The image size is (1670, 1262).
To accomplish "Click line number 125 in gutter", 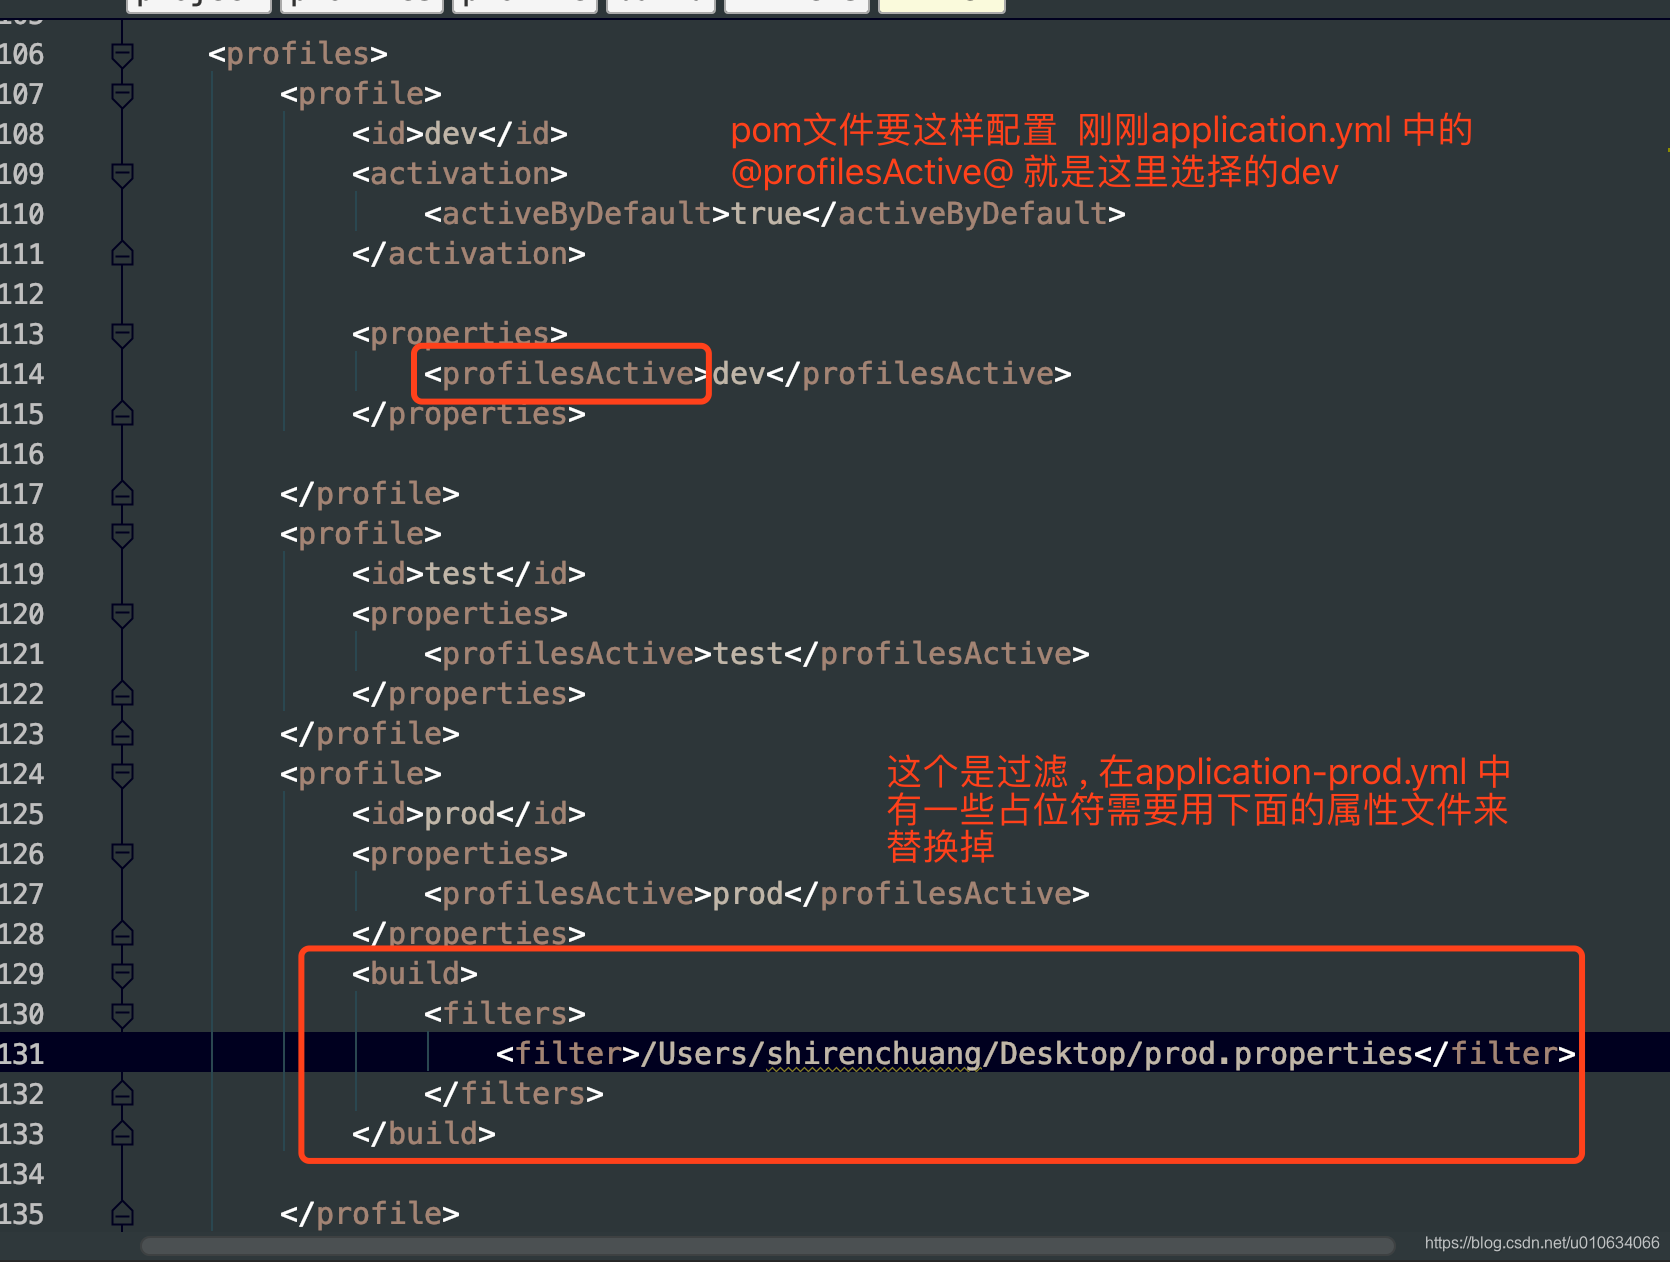I will coord(22,814).
